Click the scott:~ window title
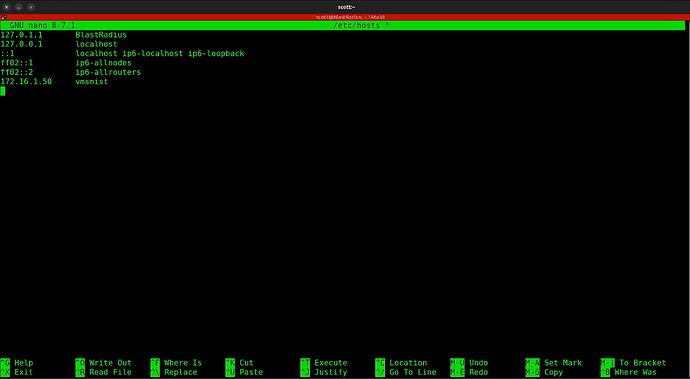The height and width of the screenshot is (379, 690). click(346, 7)
